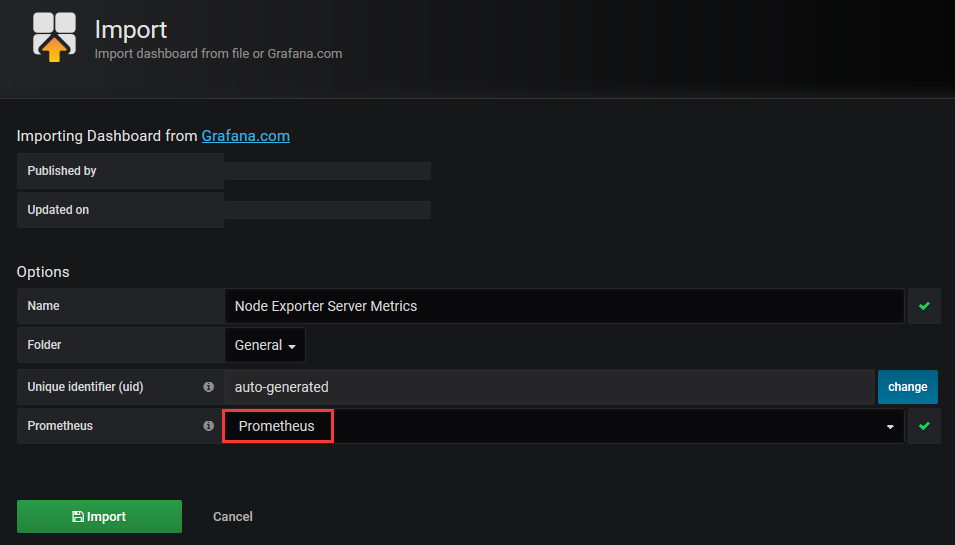
Task: Click the 'Unique identifier (uid)' label
Action: point(85,387)
